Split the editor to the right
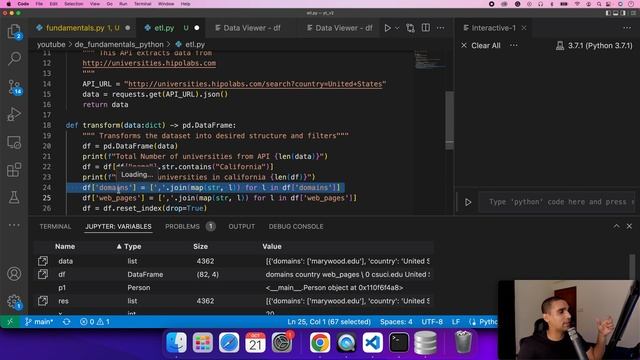Screen dimensions: 640x360 (426, 28)
